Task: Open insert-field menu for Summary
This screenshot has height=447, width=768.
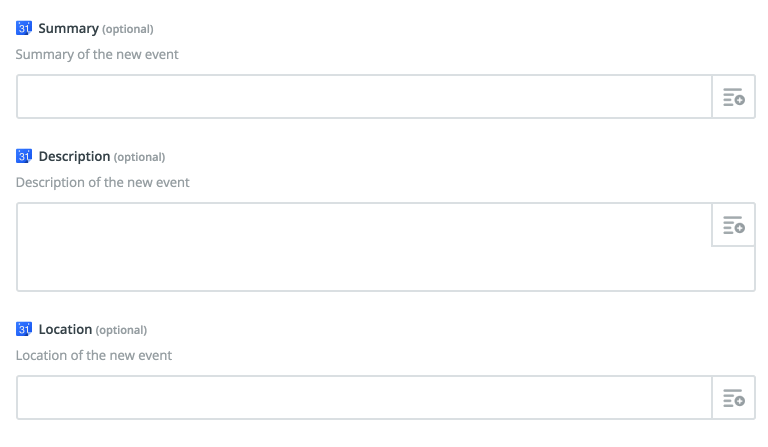Action: pos(734,96)
